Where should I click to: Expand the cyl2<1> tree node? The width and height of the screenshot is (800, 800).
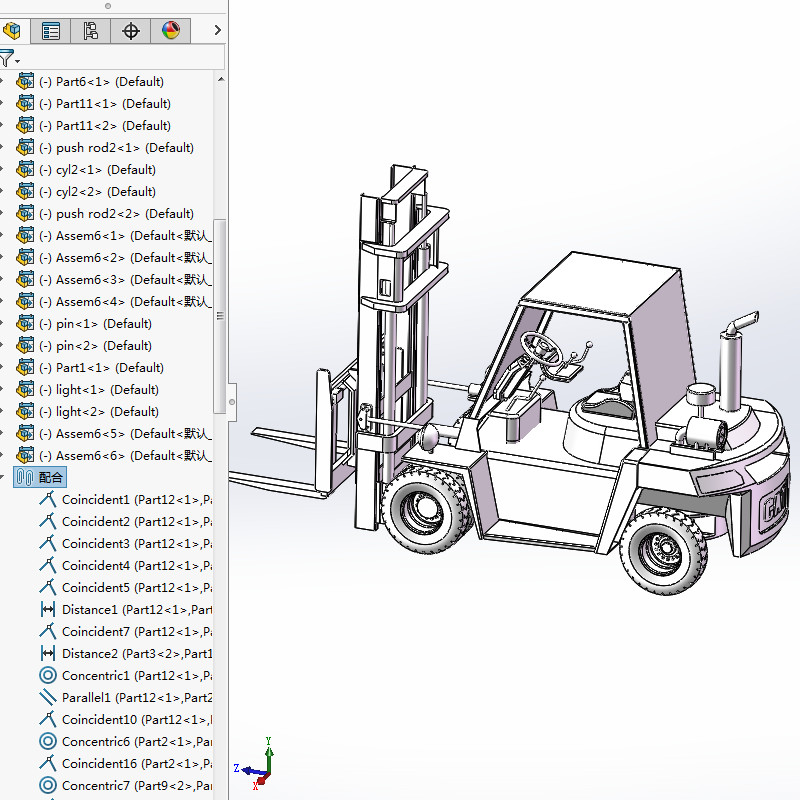click(x=2, y=169)
